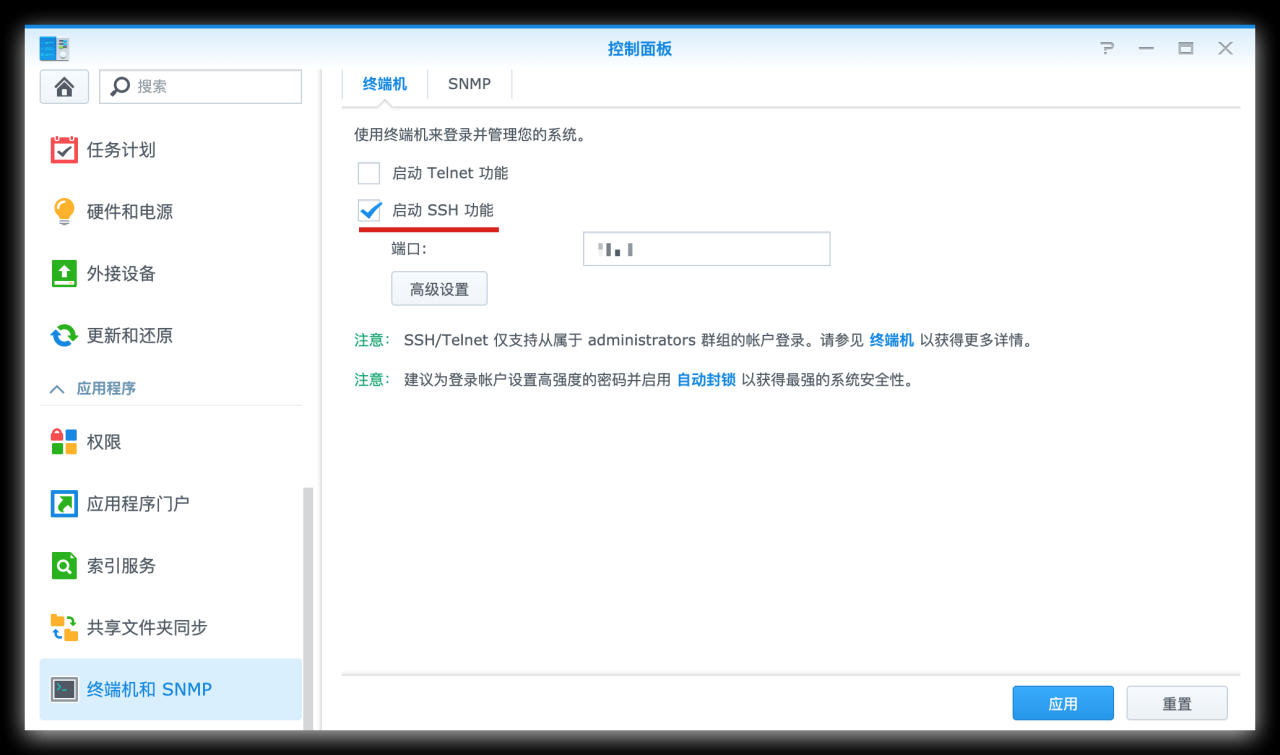Viewport: 1280px width, 755px height.
Task: Select 终端机和 SNMP in the sidebar
Action: point(171,689)
